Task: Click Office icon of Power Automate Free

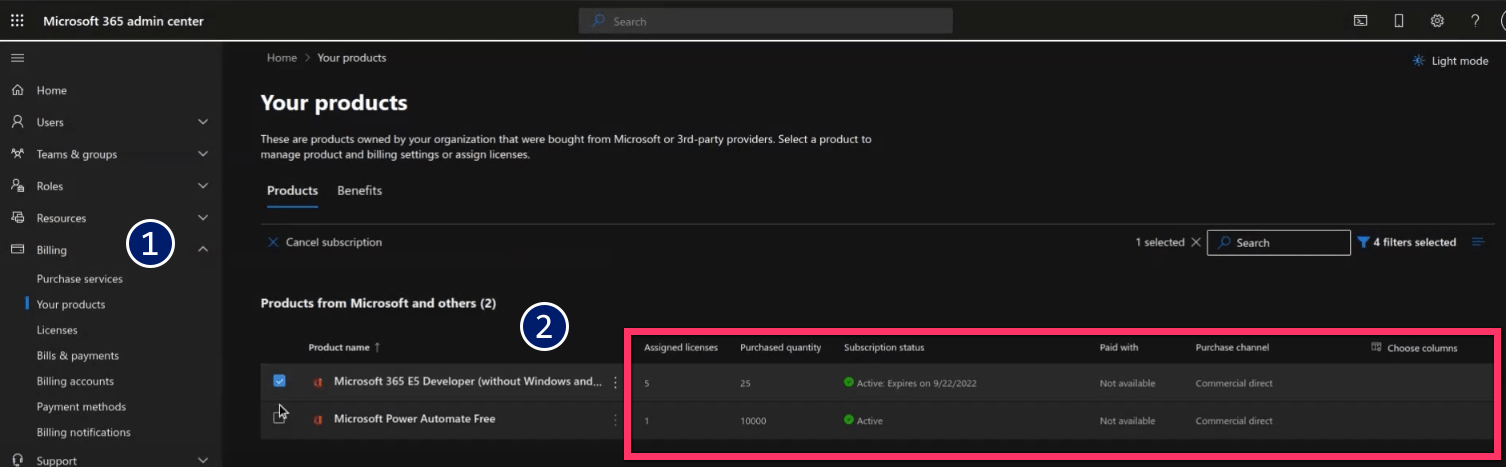Action: (x=317, y=420)
